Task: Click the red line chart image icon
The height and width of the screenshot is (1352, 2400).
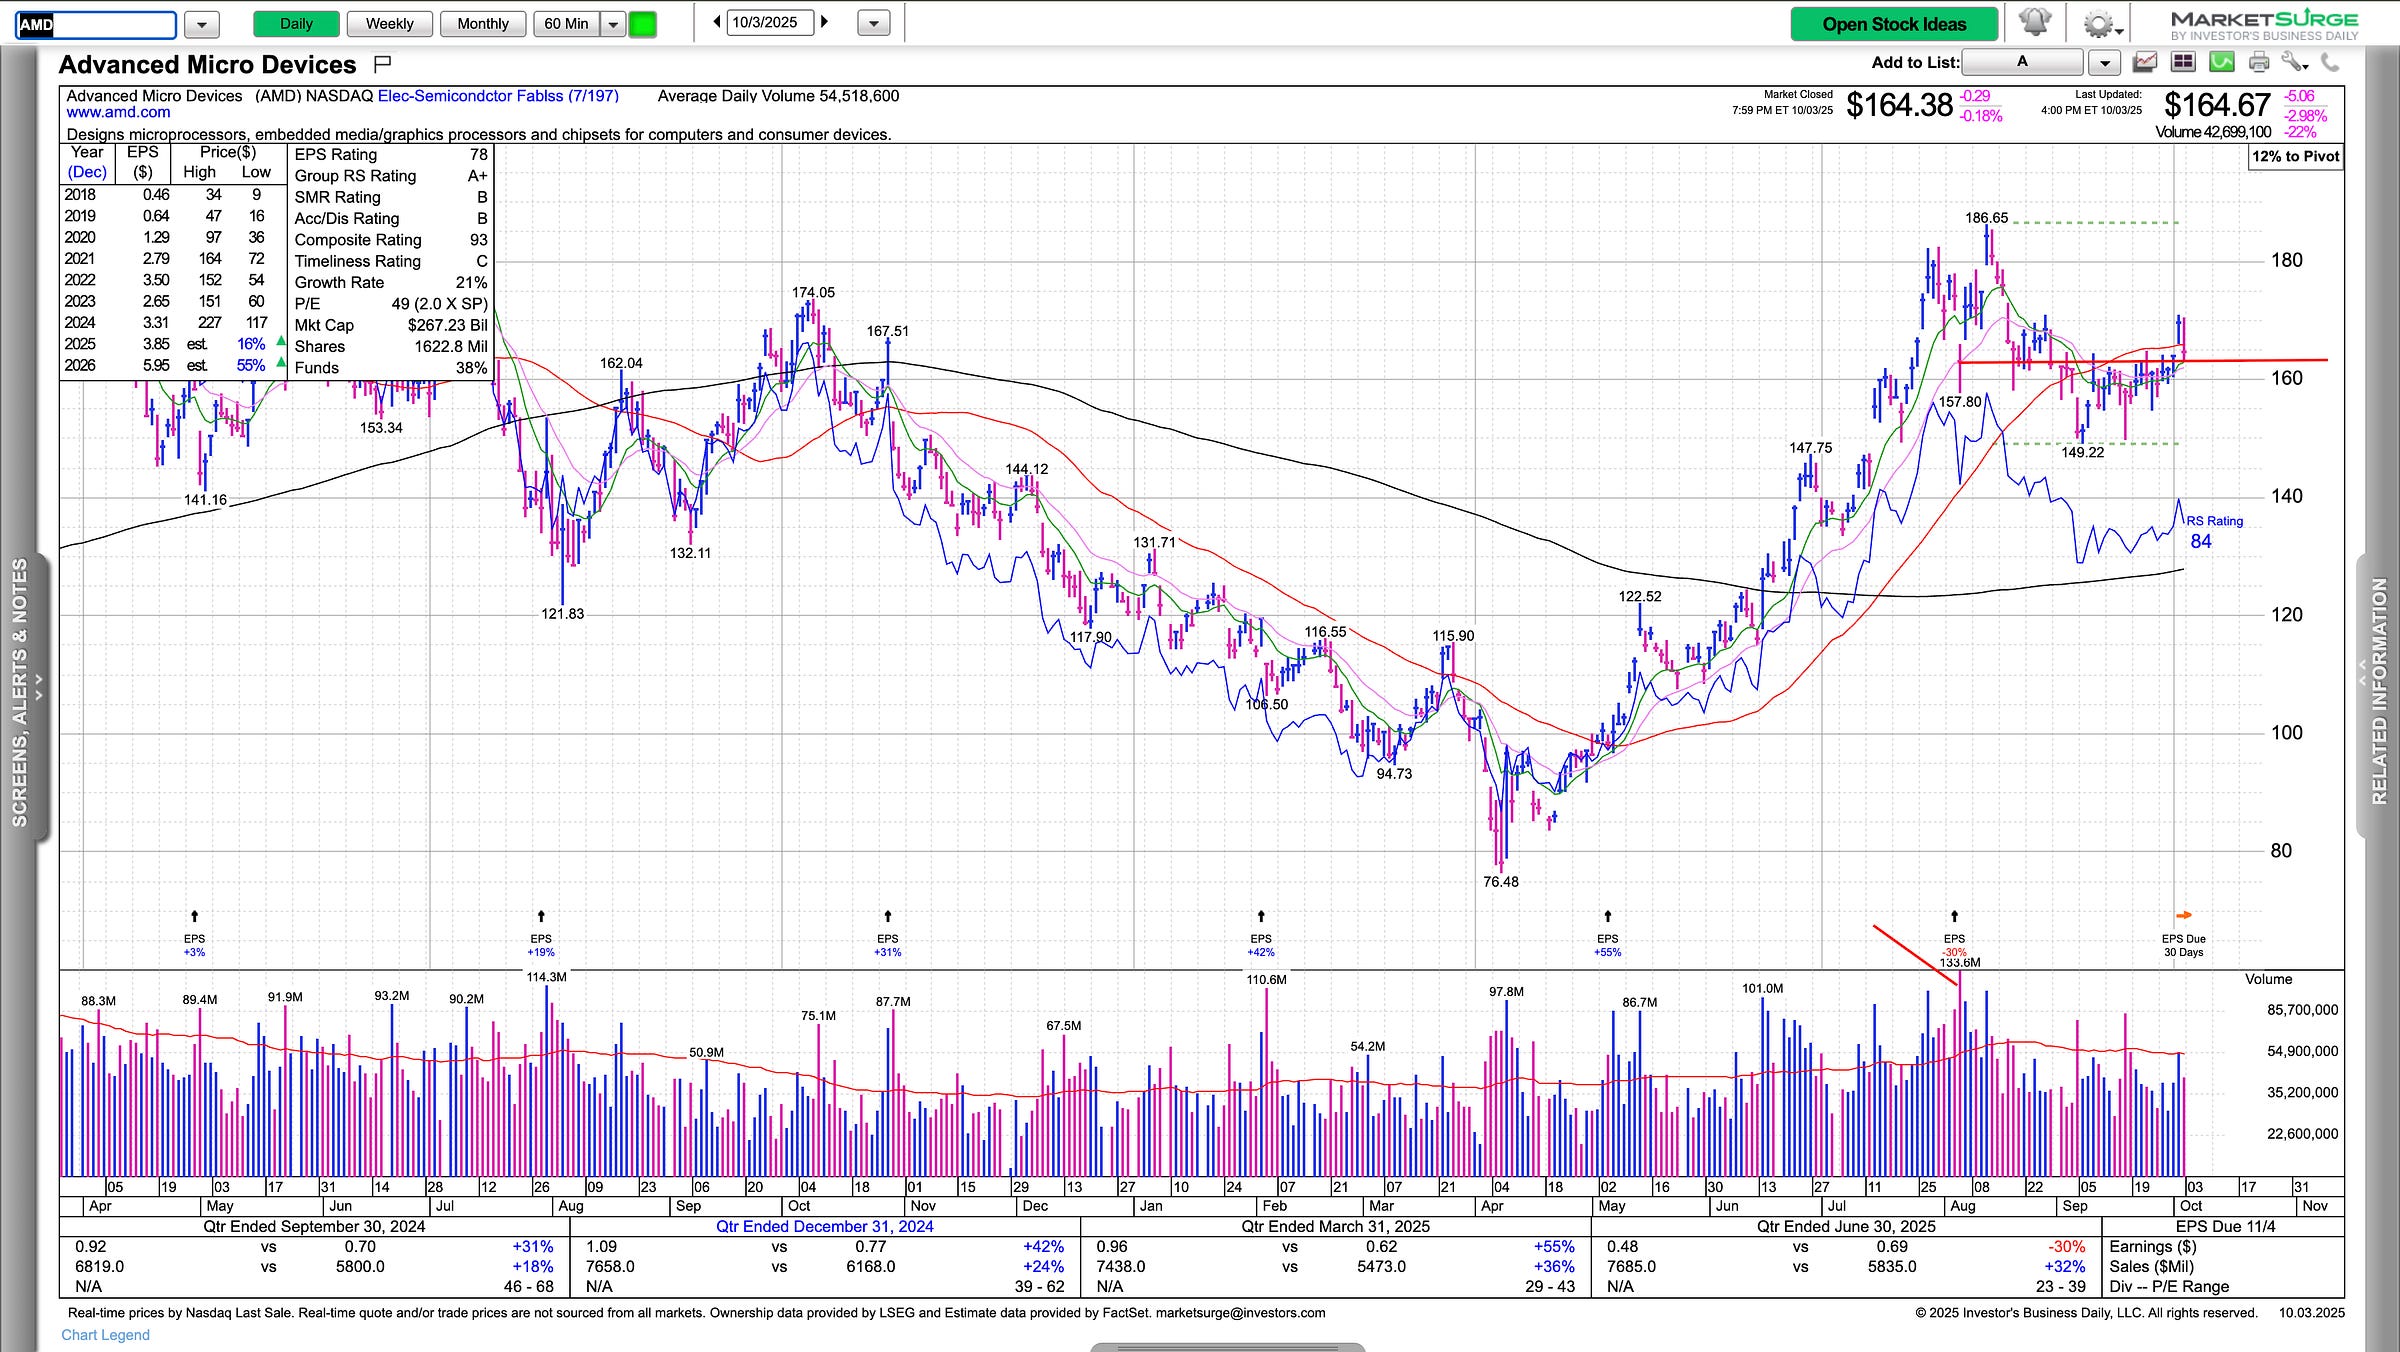Action: [2145, 63]
